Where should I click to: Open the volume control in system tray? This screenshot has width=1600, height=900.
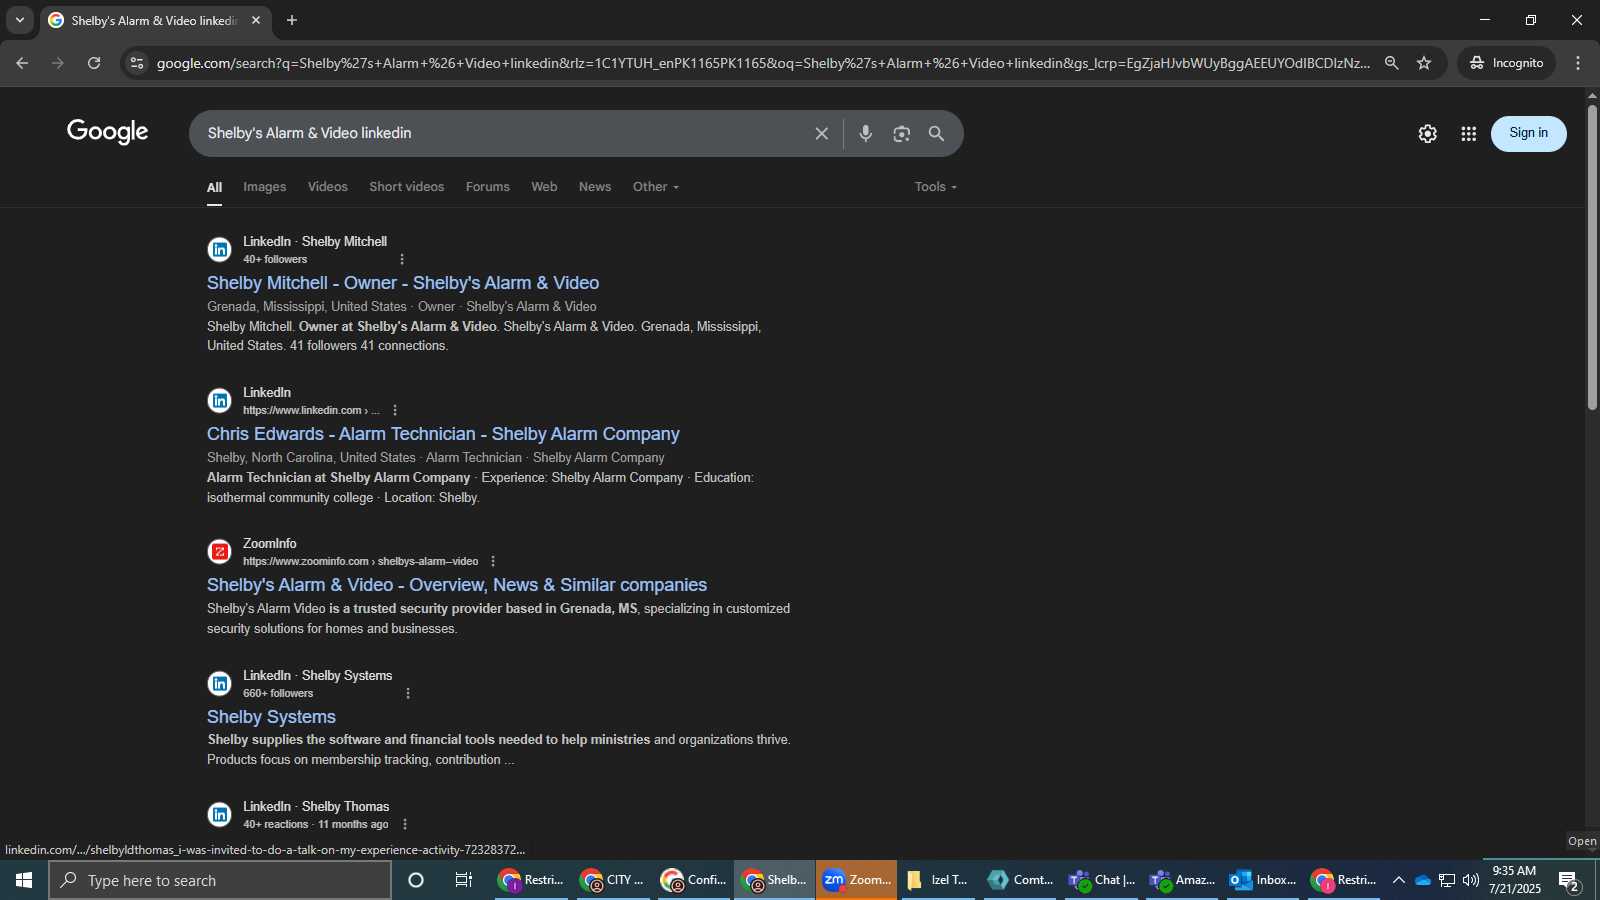[x=1471, y=880]
